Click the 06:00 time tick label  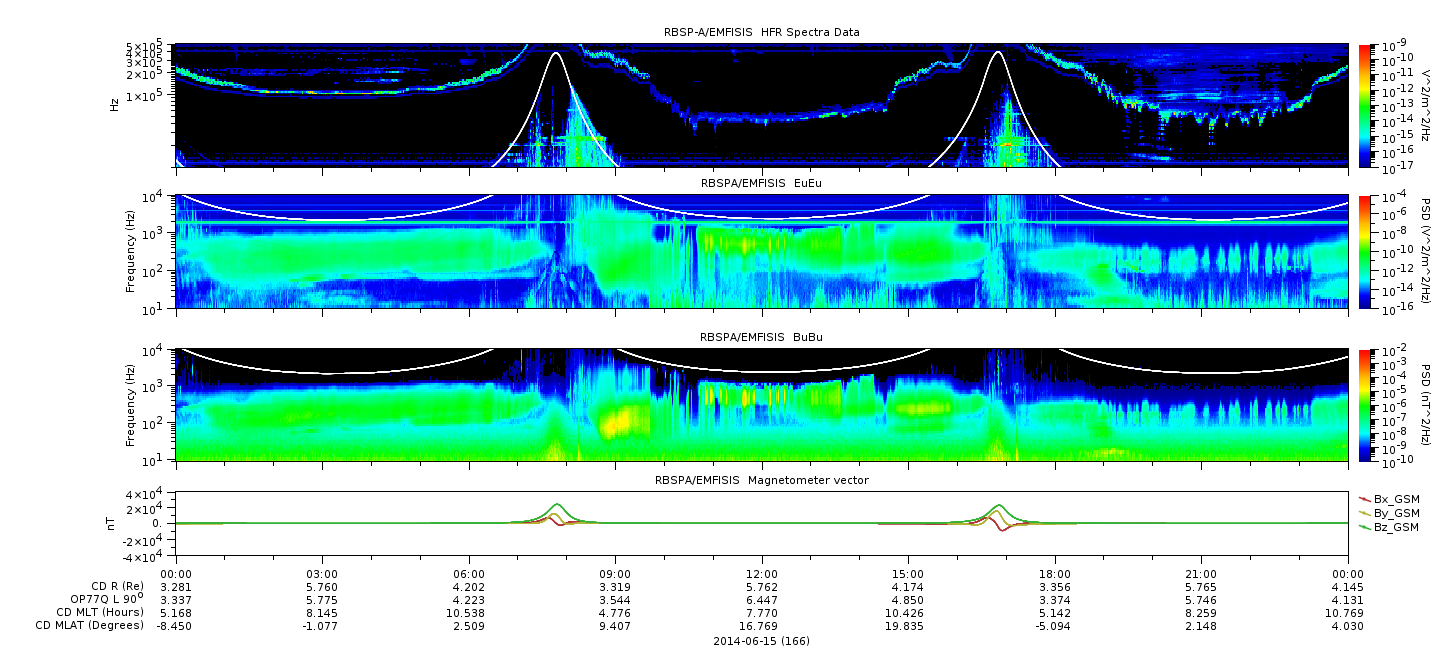(469, 573)
